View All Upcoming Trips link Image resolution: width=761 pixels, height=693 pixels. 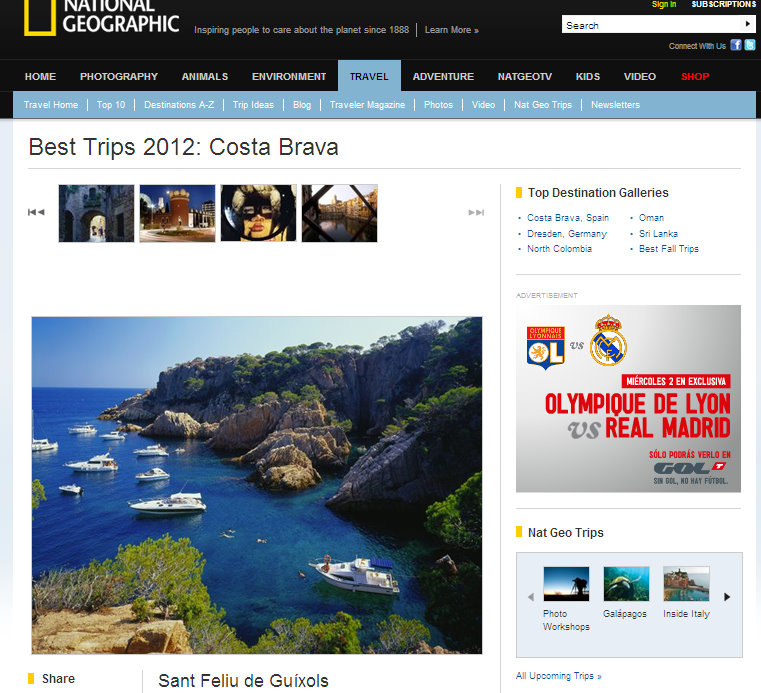tap(559, 676)
